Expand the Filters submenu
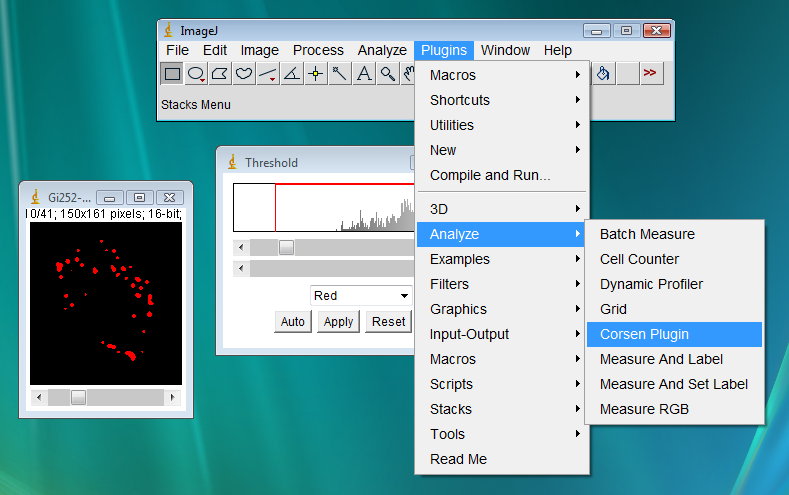This screenshot has width=789, height=495. (x=502, y=284)
